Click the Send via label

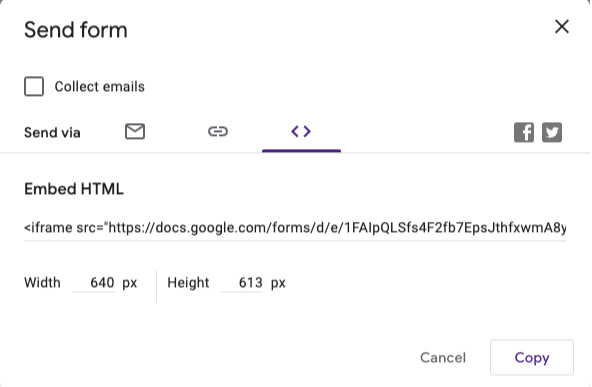52,133
